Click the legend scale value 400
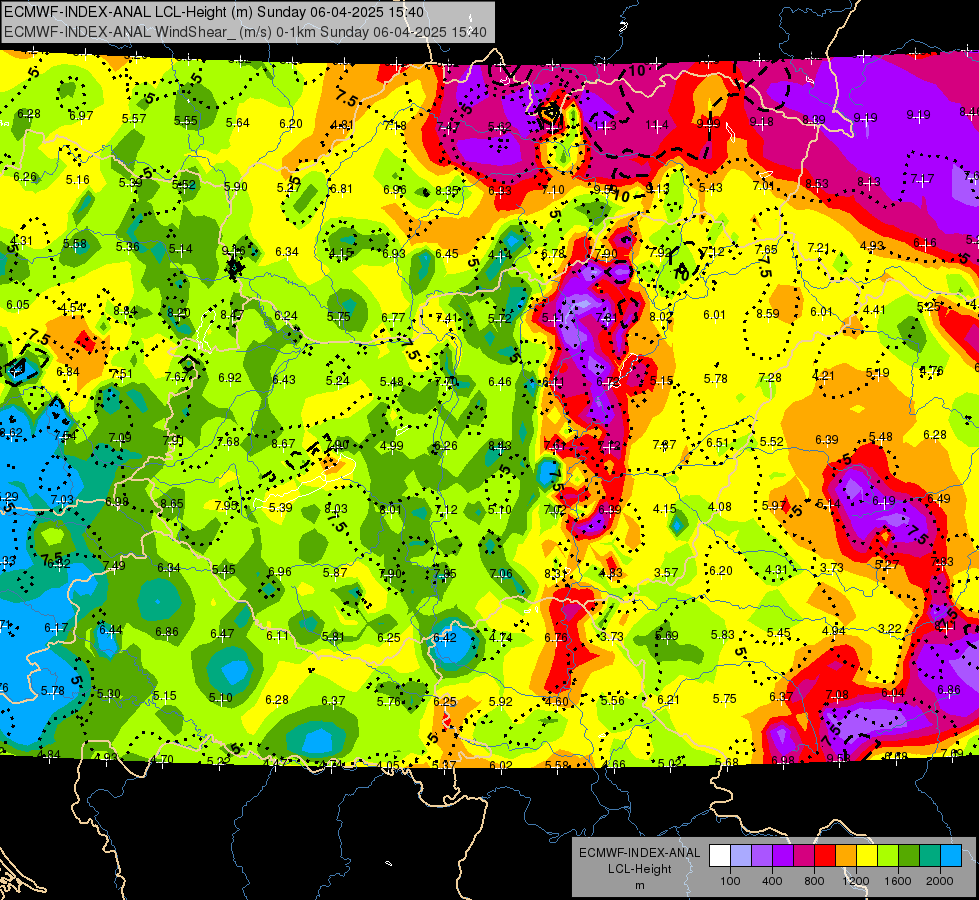Image resolution: width=979 pixels, height=900 pixels. 772,881
